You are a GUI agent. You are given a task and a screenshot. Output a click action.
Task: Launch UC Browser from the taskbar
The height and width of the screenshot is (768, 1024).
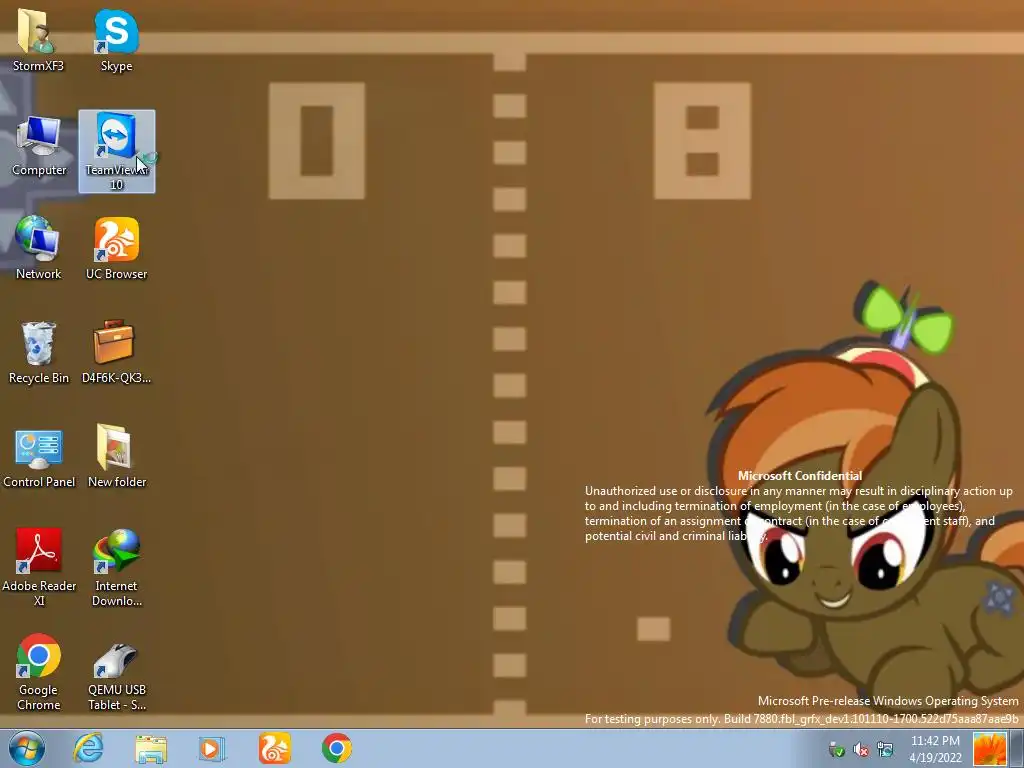[274, 748]
